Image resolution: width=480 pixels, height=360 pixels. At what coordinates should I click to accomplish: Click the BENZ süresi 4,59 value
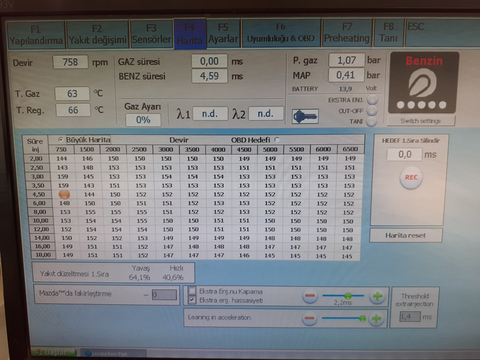pos(209,76)
